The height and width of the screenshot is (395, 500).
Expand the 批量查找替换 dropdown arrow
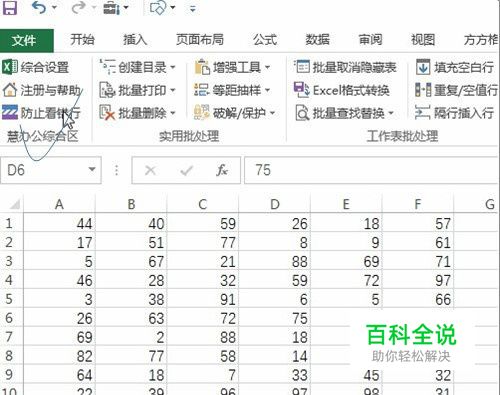[x=391, y=113]
